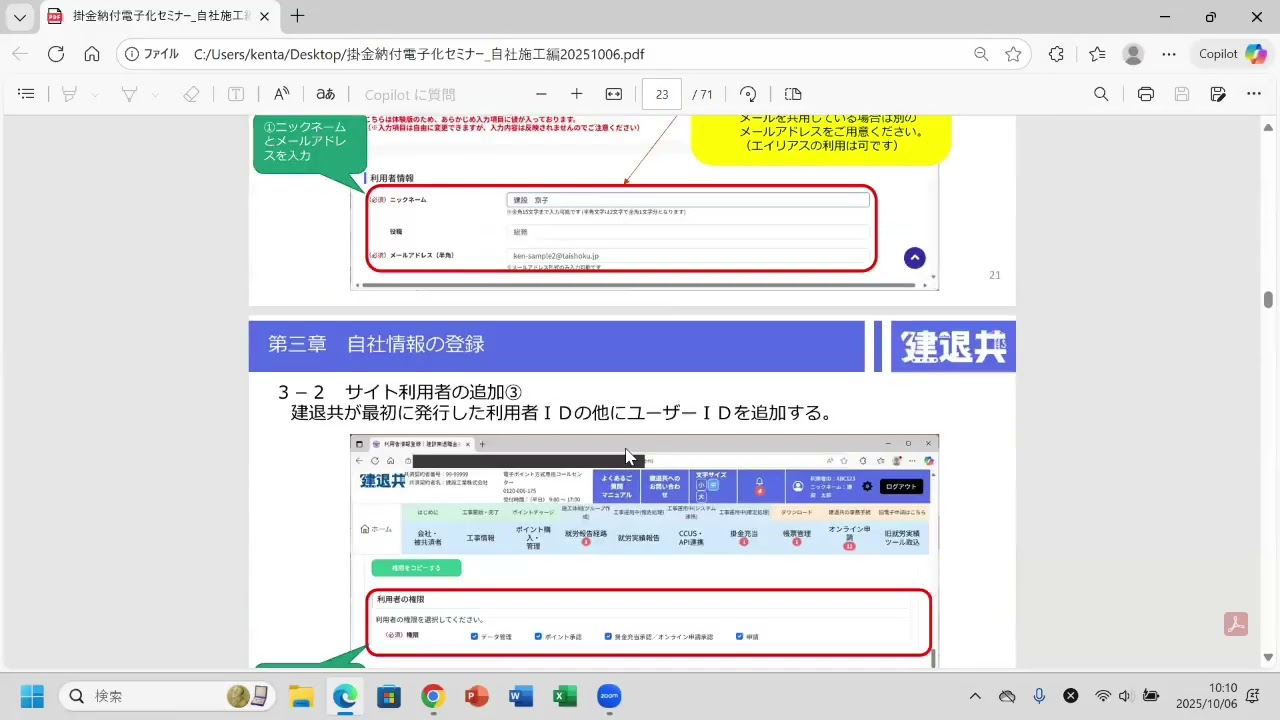Open the translate tool
The height and width of the screenshot is (720, 1280).
click(326, 94)
